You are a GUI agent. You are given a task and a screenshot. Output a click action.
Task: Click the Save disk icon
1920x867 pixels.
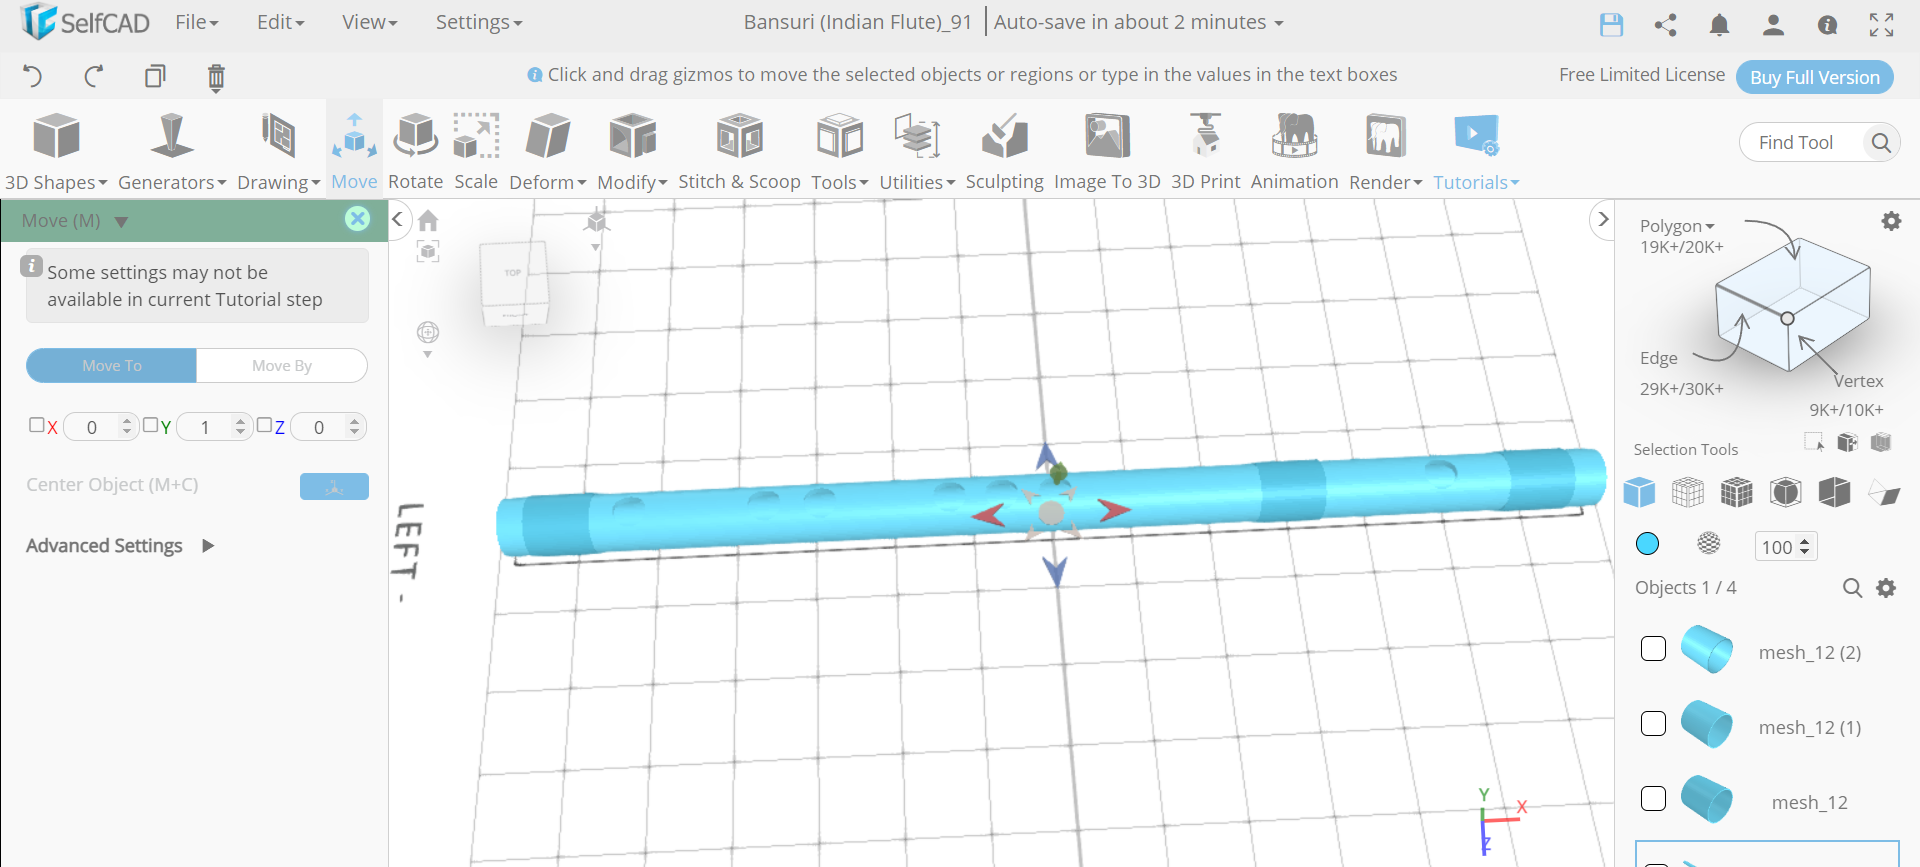pos(1611,24)
